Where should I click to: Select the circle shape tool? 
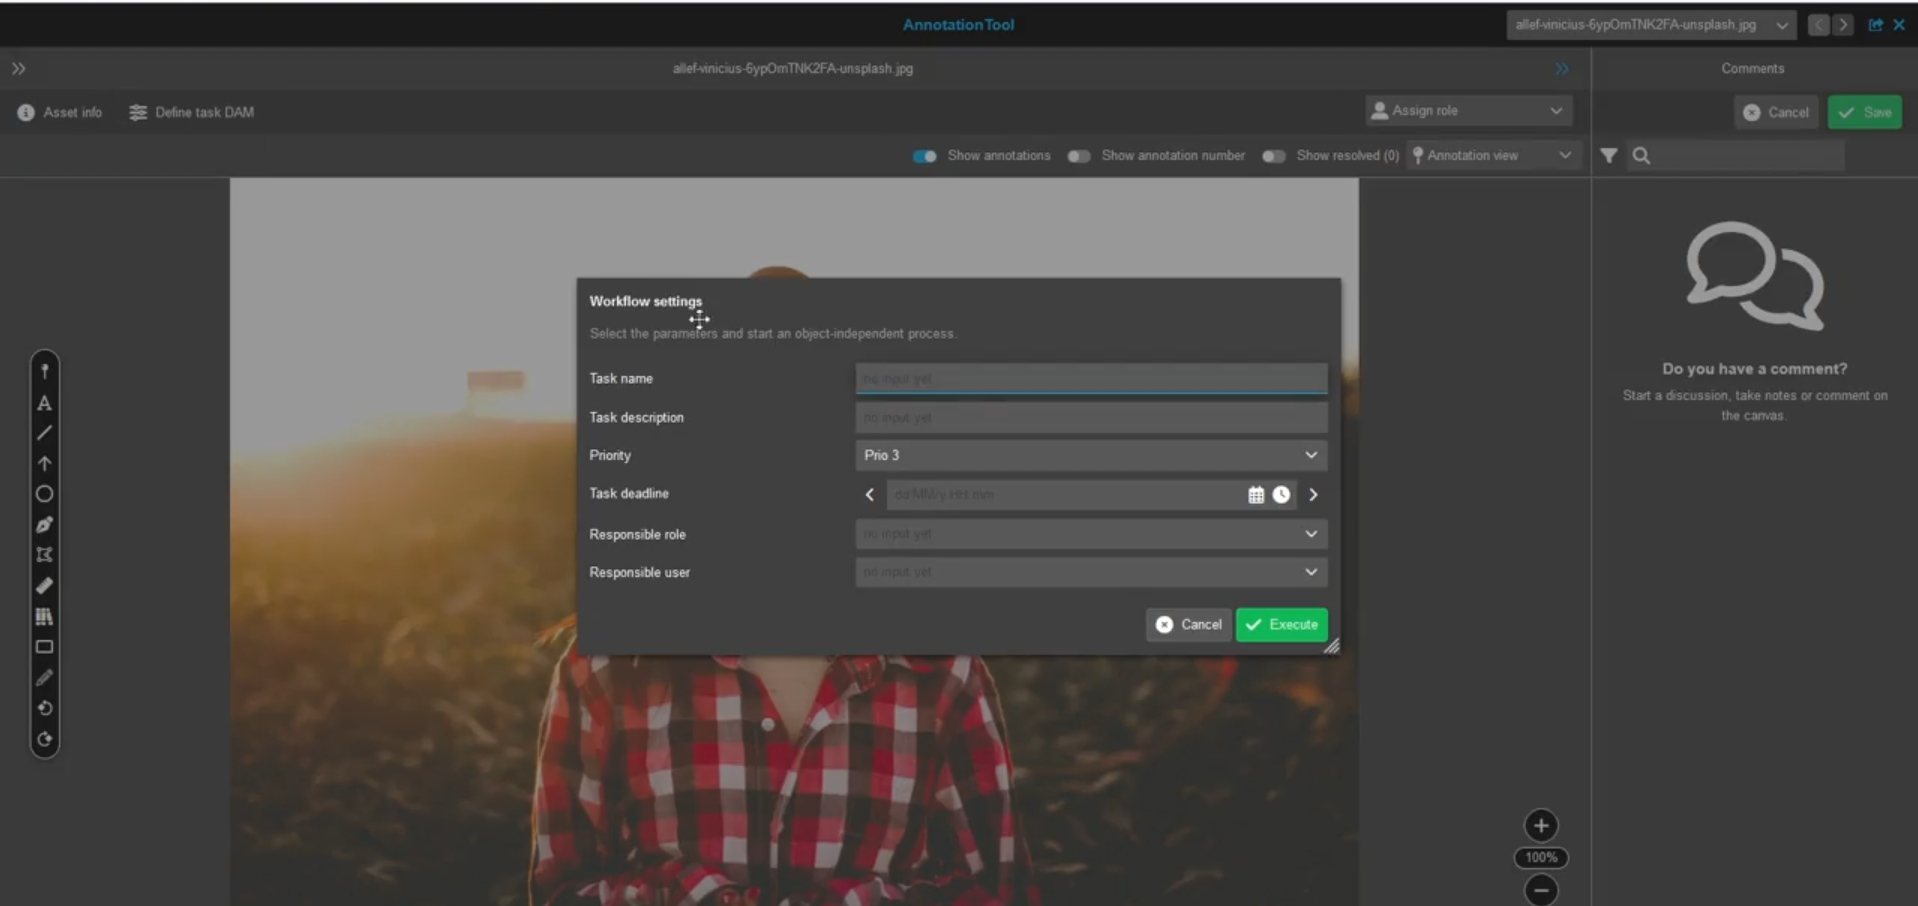44,494
